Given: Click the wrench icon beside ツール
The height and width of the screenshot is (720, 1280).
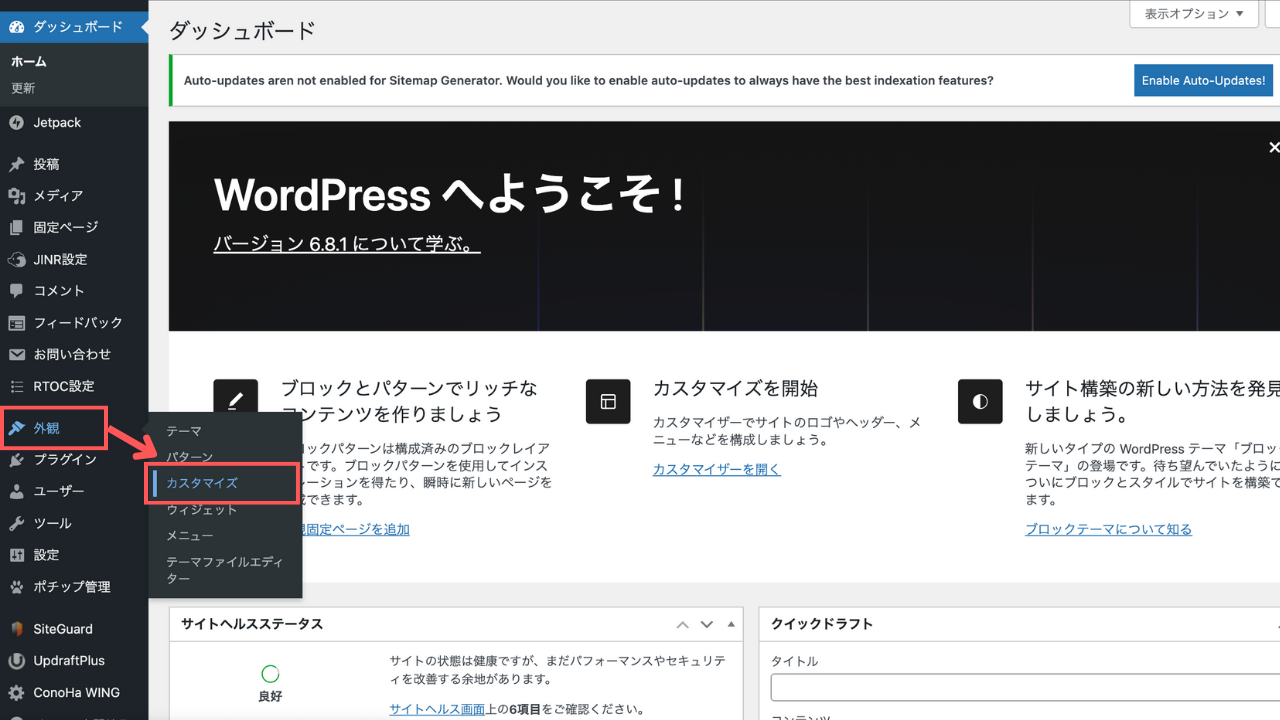Looking at the screenshot, I should tap(16, 524).
